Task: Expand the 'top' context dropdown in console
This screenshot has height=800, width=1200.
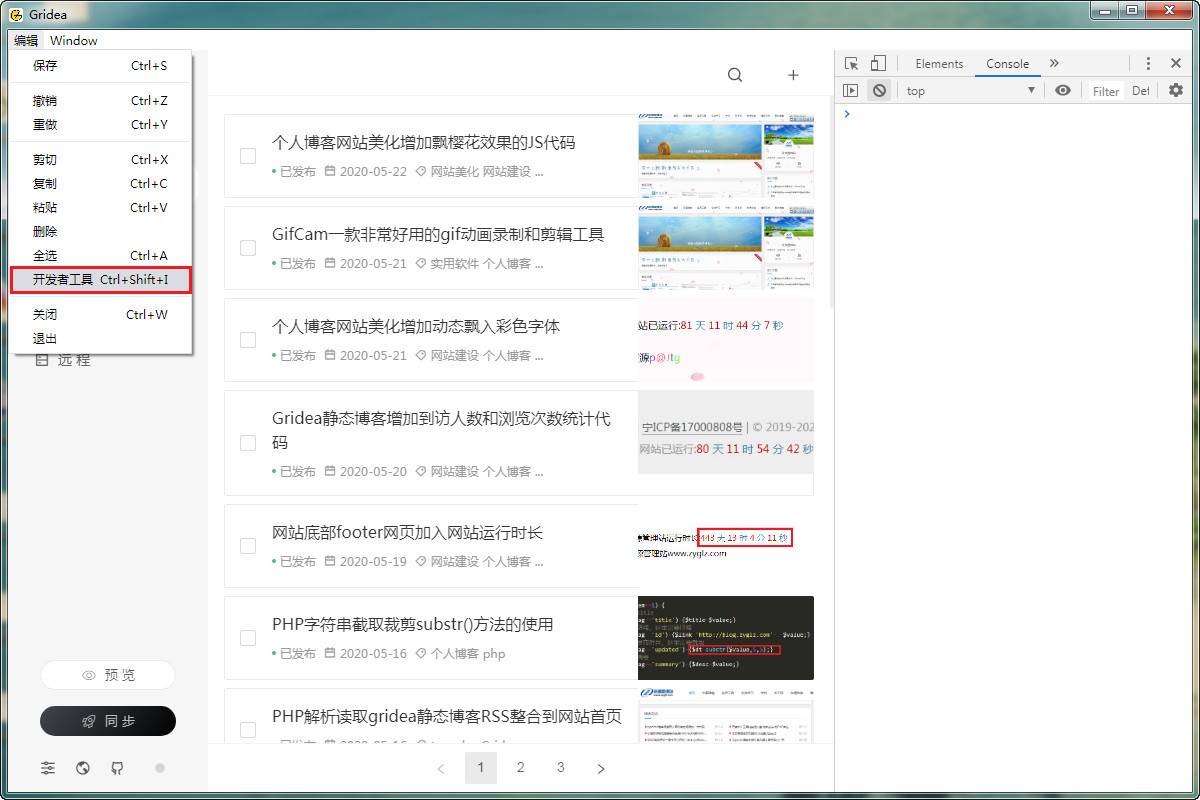Action: coord(970,90)
